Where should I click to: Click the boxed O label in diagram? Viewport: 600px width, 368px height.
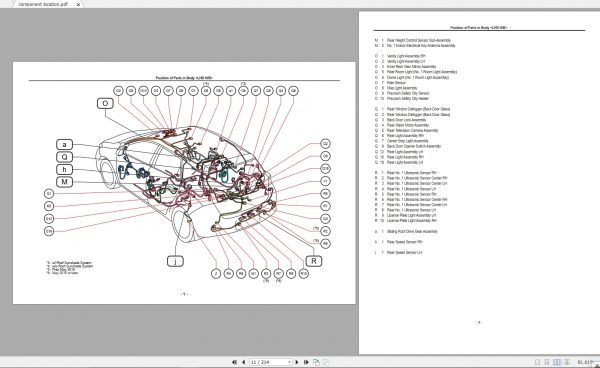point(105,103)
